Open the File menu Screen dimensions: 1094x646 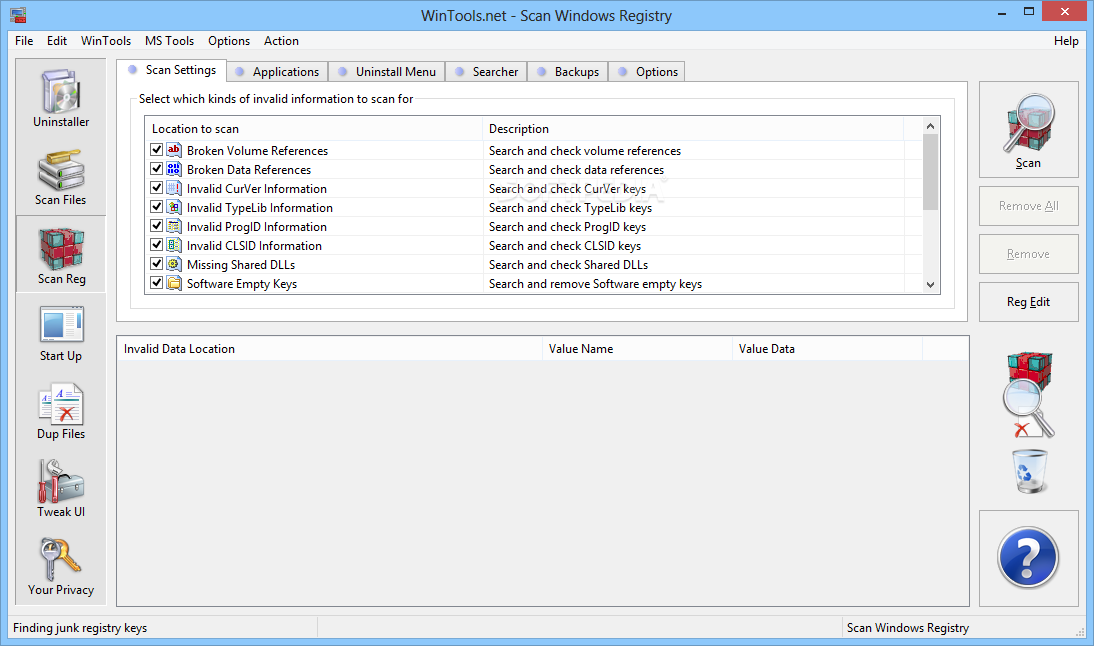(x=24, y=40)
